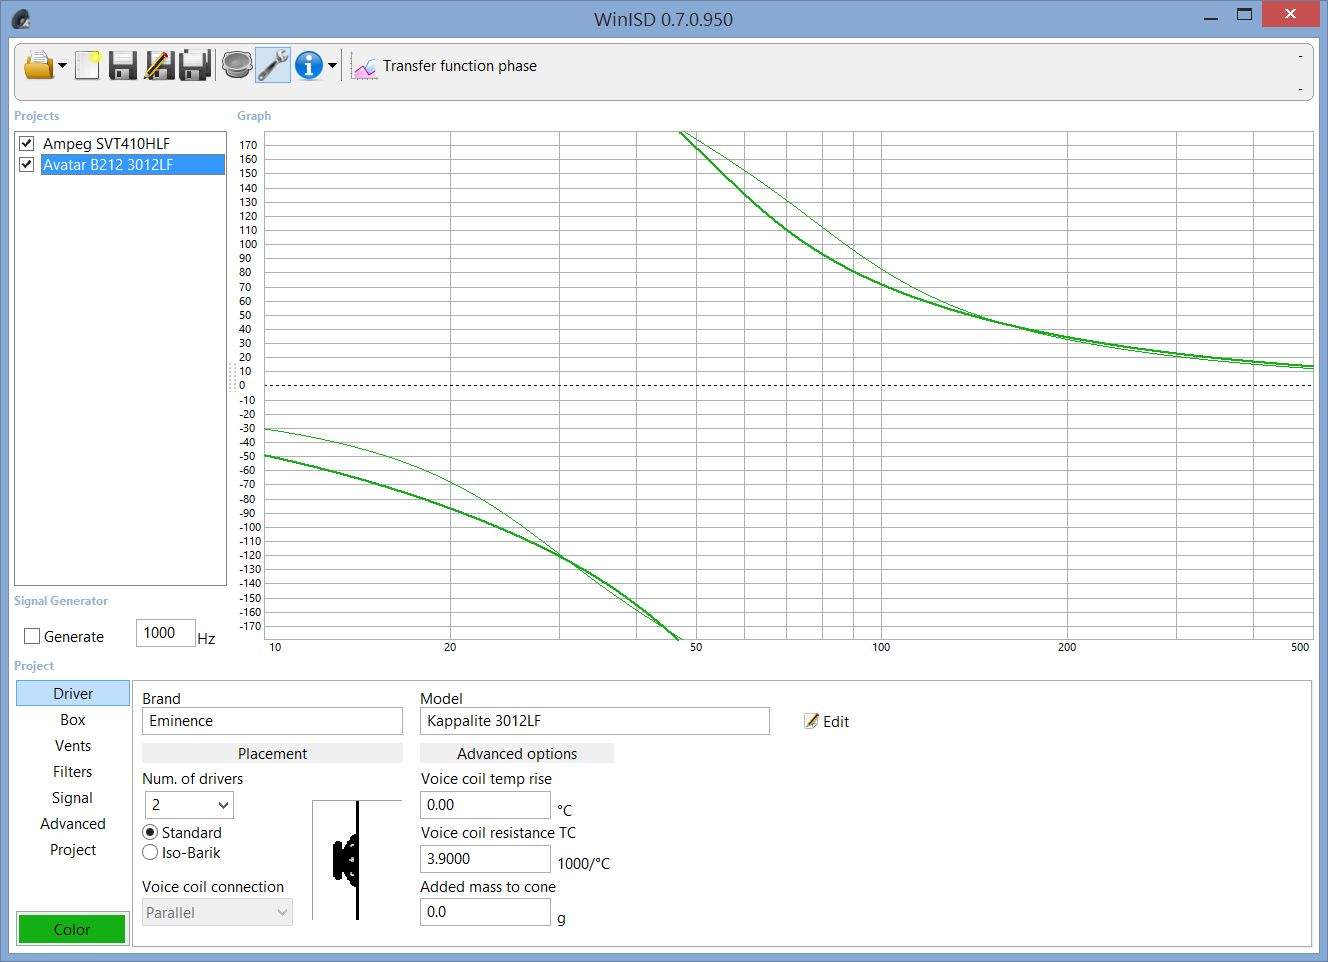Click the signal generator frequency field
Image resolution: width=1328 pixels, height=962 pixels.
pyautogui.click(x=165, y=633)
